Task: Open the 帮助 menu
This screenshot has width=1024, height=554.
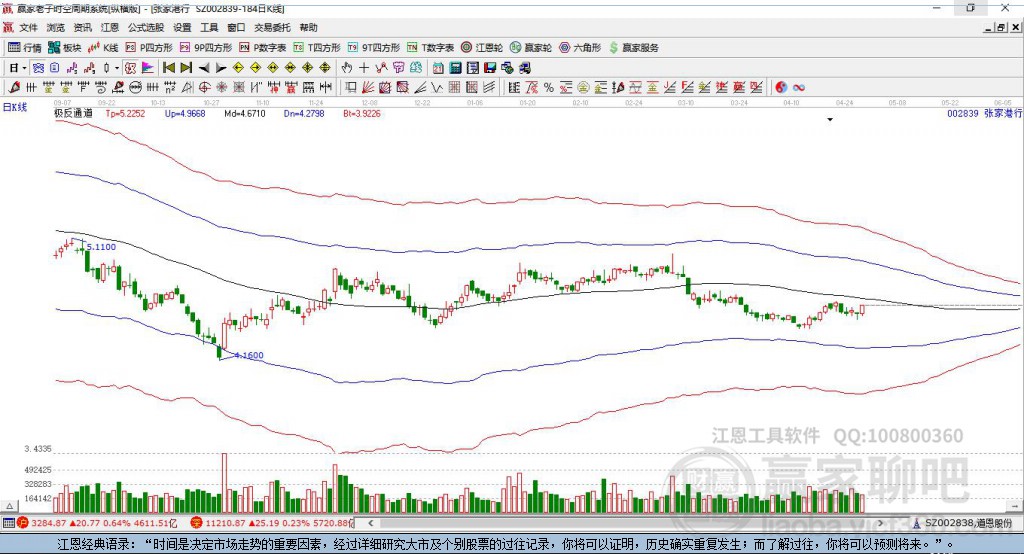Action: coord(308,27)
